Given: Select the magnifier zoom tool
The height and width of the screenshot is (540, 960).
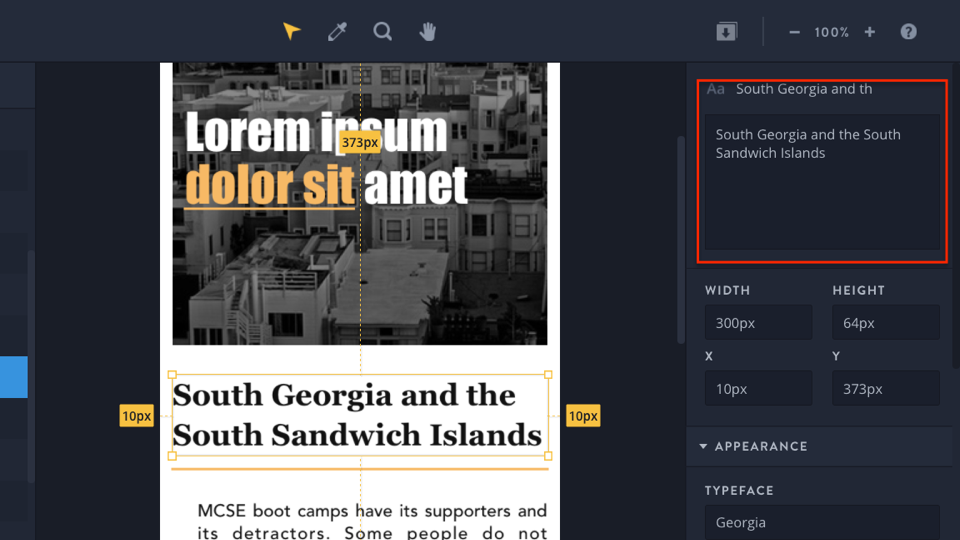Looking at the screenshot, I should [x=383, y=31].
